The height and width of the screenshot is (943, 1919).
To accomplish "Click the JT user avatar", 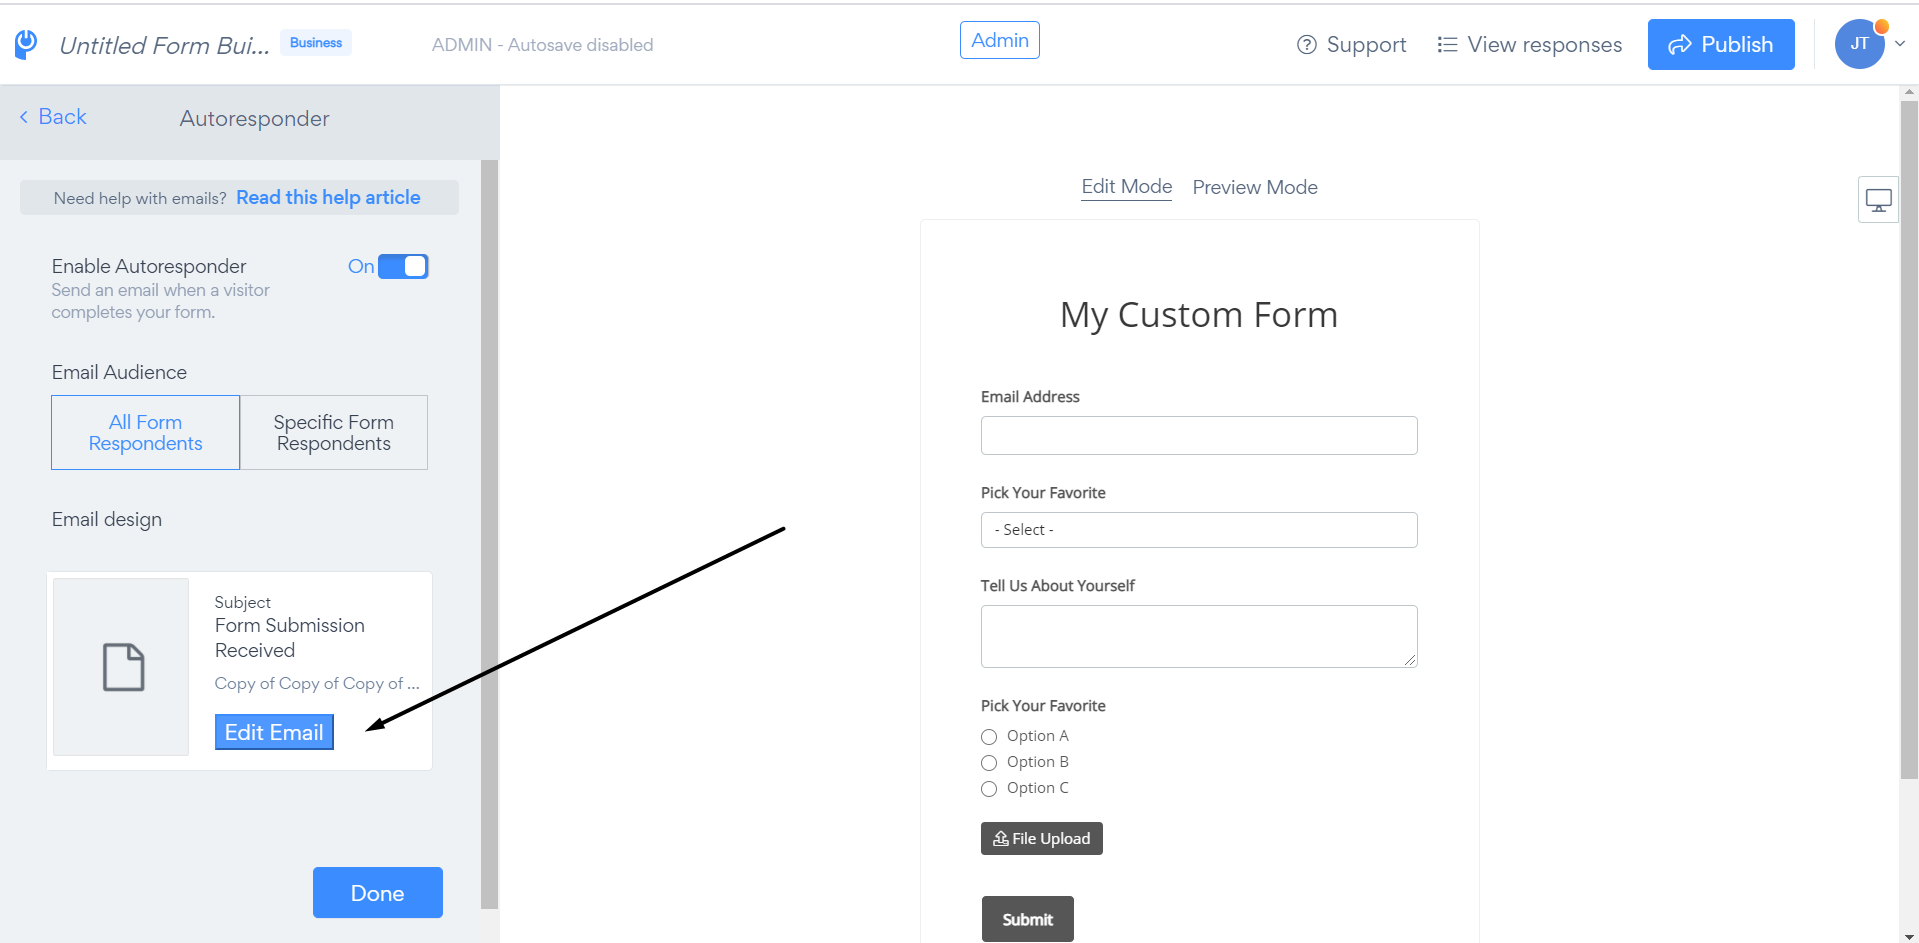I will pos(1859,44).
